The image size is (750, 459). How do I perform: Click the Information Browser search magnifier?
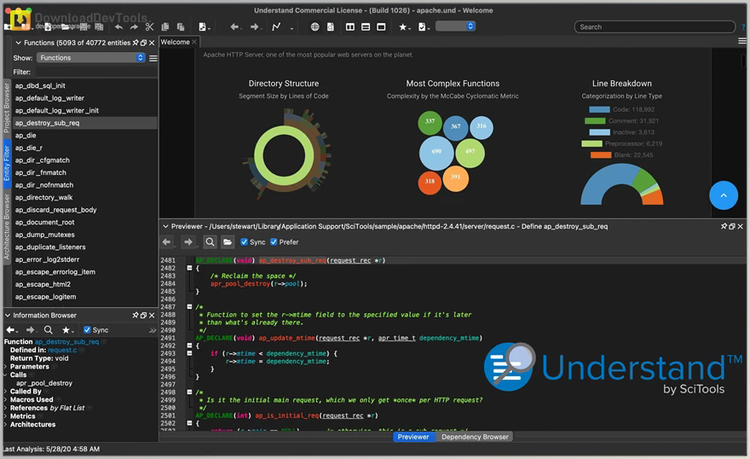click(48, 330)
